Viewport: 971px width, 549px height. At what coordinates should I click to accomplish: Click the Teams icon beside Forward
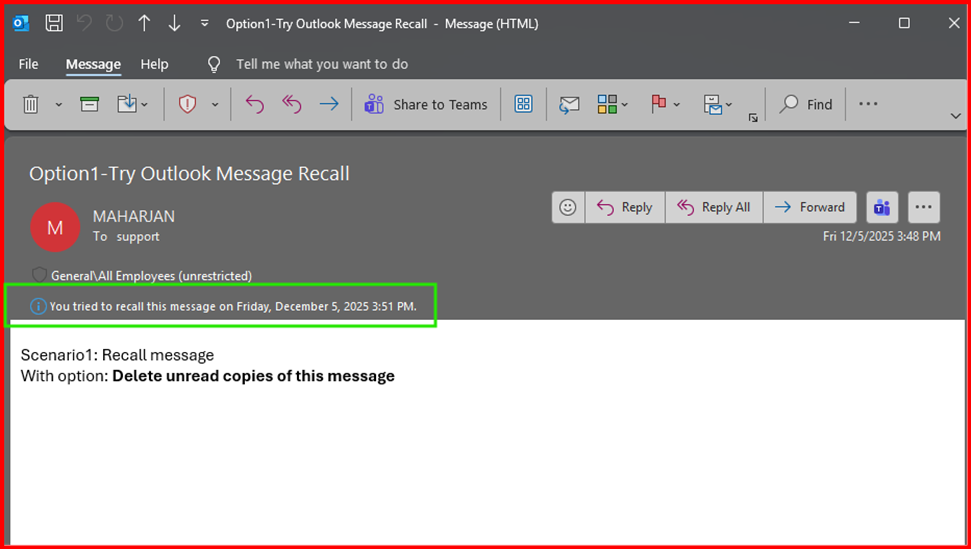point(882,207)
